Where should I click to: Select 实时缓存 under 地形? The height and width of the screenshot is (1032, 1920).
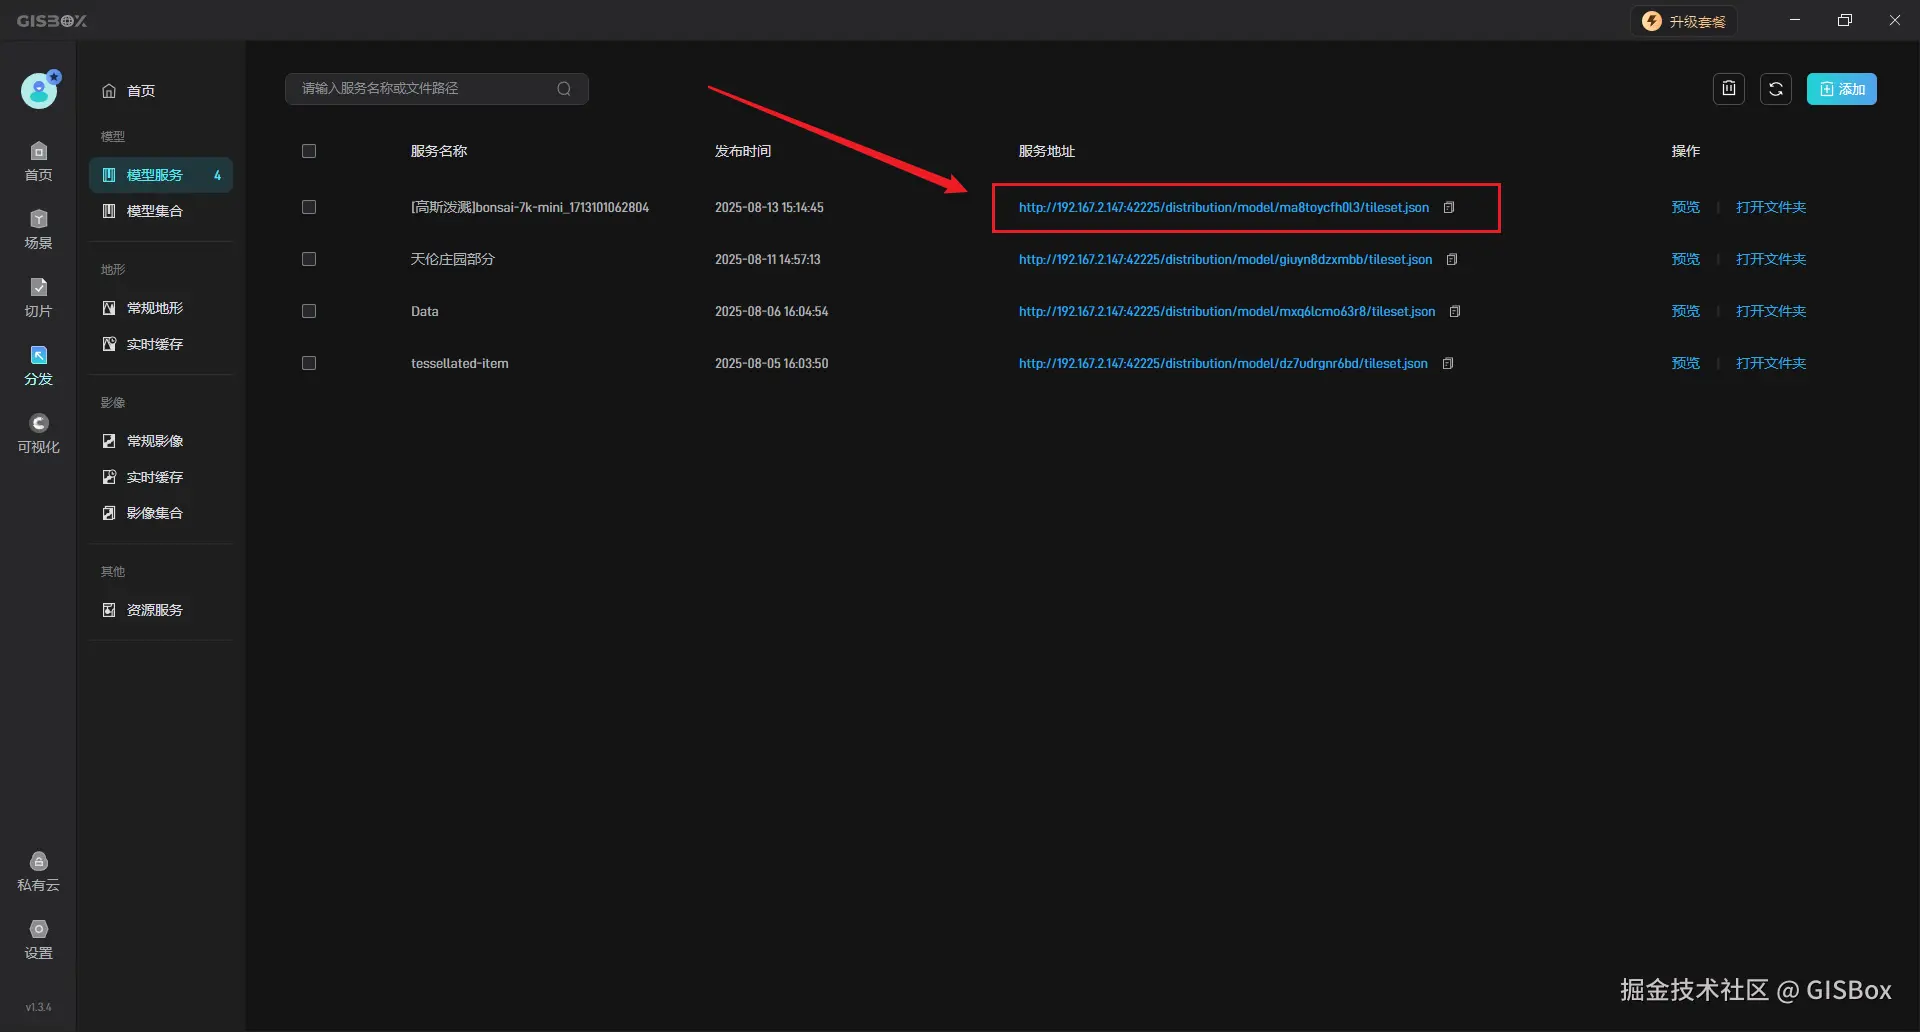coord(160,344)
